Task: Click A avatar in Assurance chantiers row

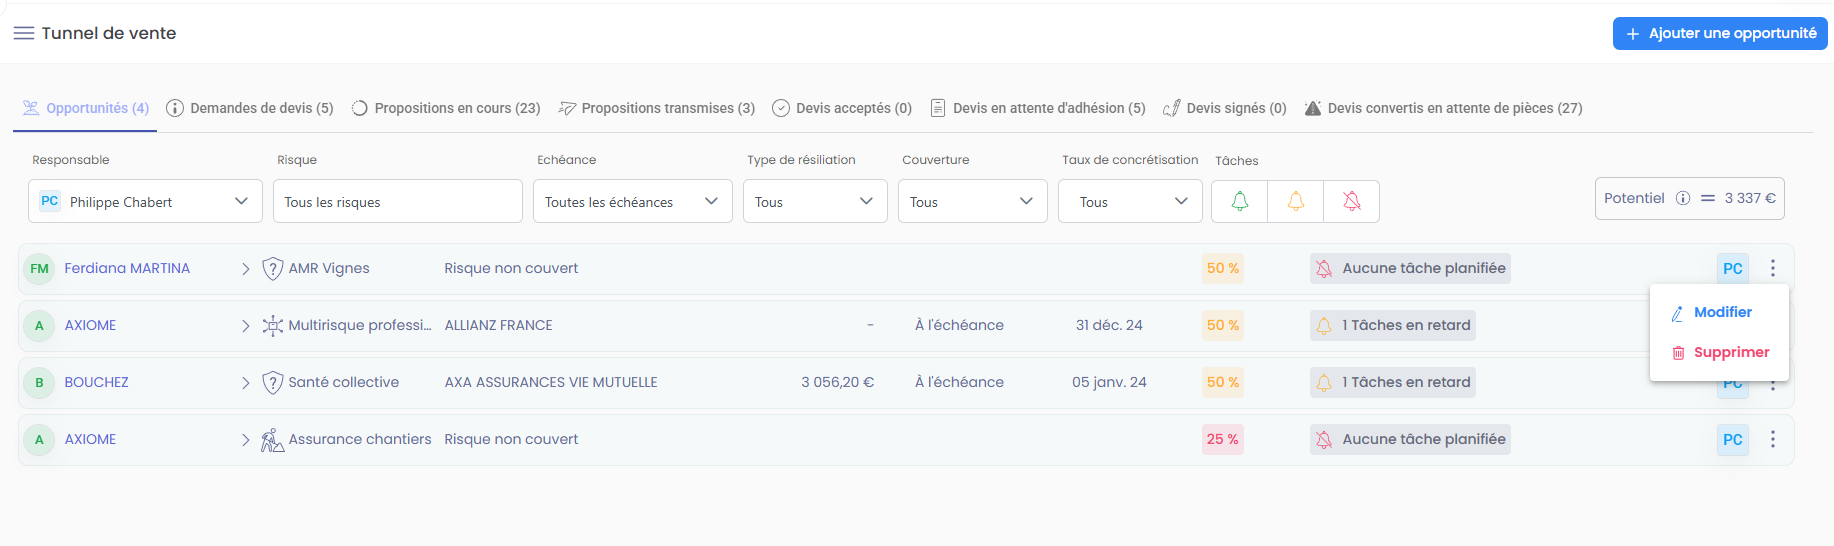Action: pyautogui.click(x=39, y=439)
